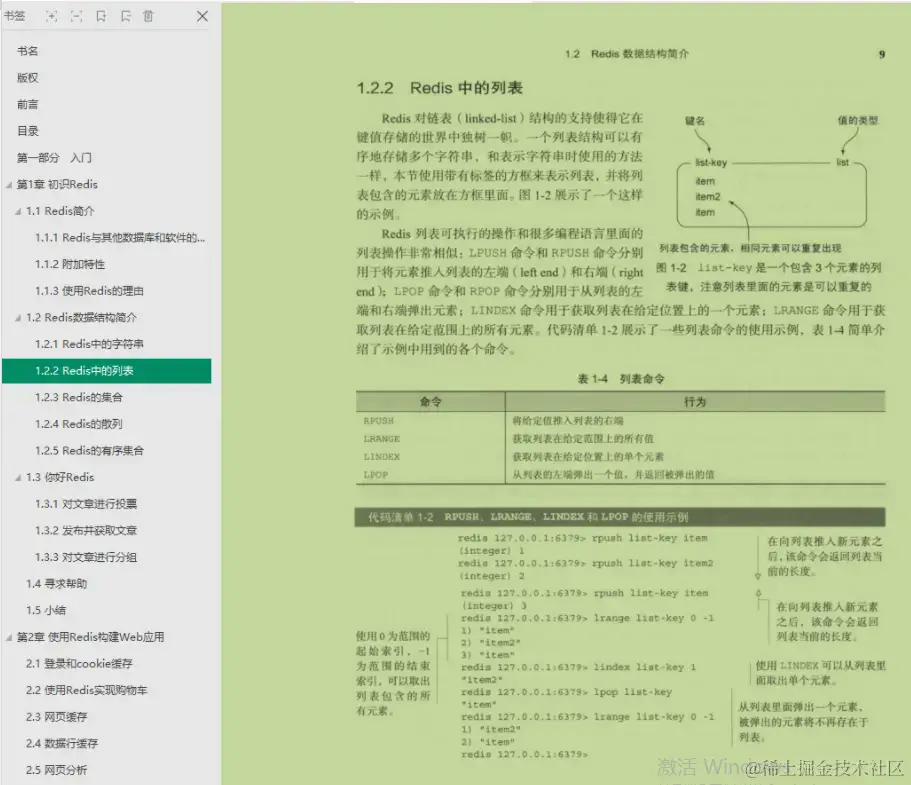Go to 1.3.3 对文章进行分组

coord(85,558)
